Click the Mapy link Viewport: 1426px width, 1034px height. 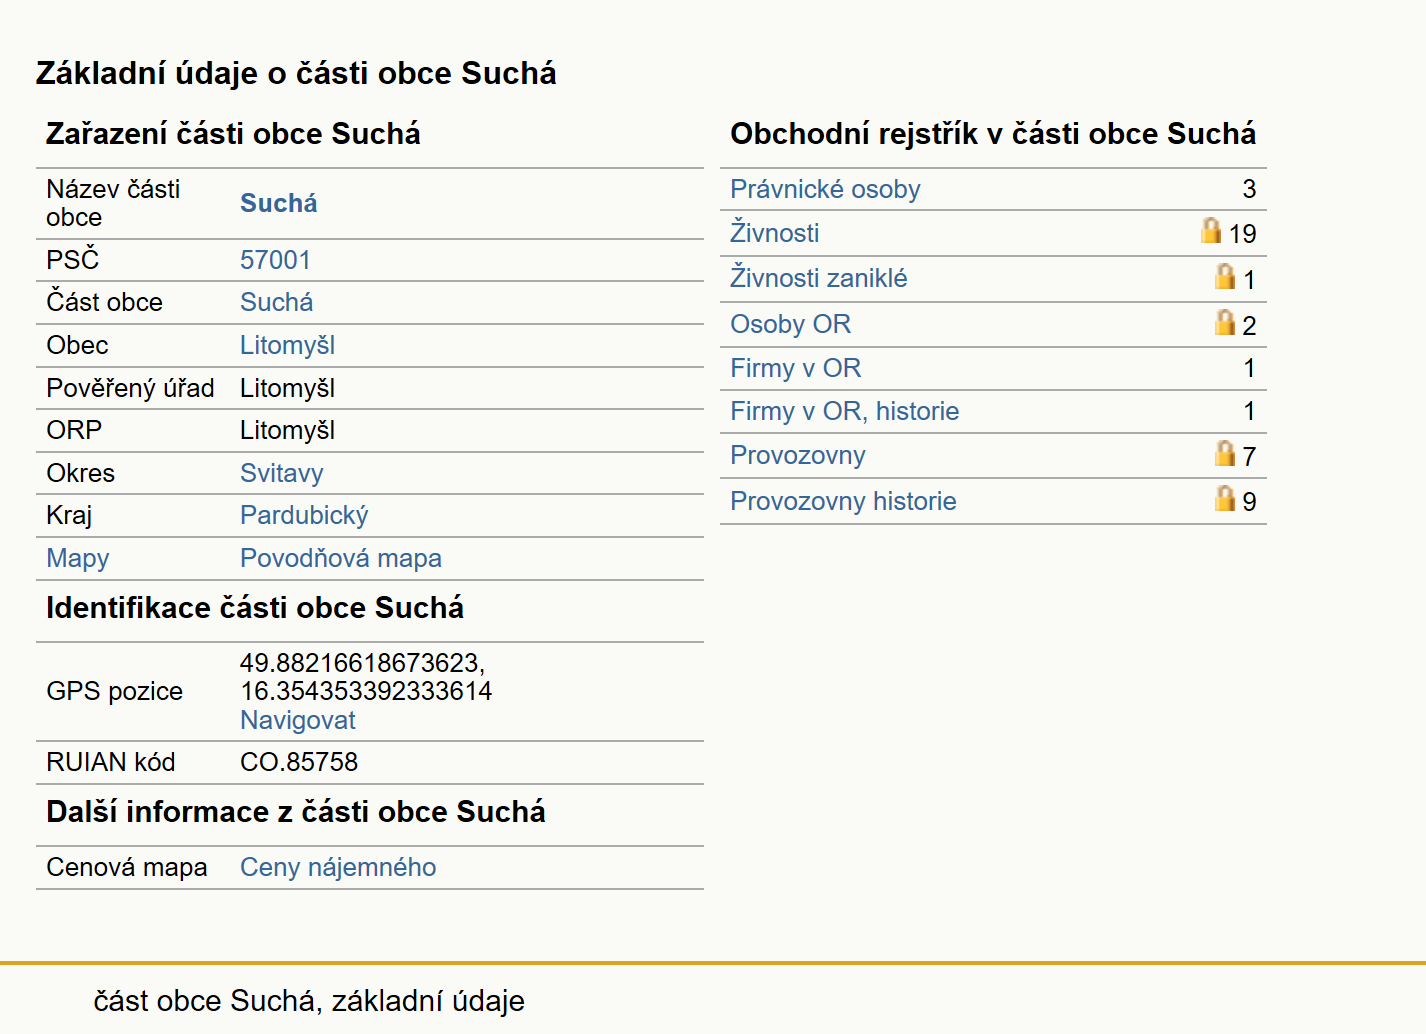click(78, 558)
